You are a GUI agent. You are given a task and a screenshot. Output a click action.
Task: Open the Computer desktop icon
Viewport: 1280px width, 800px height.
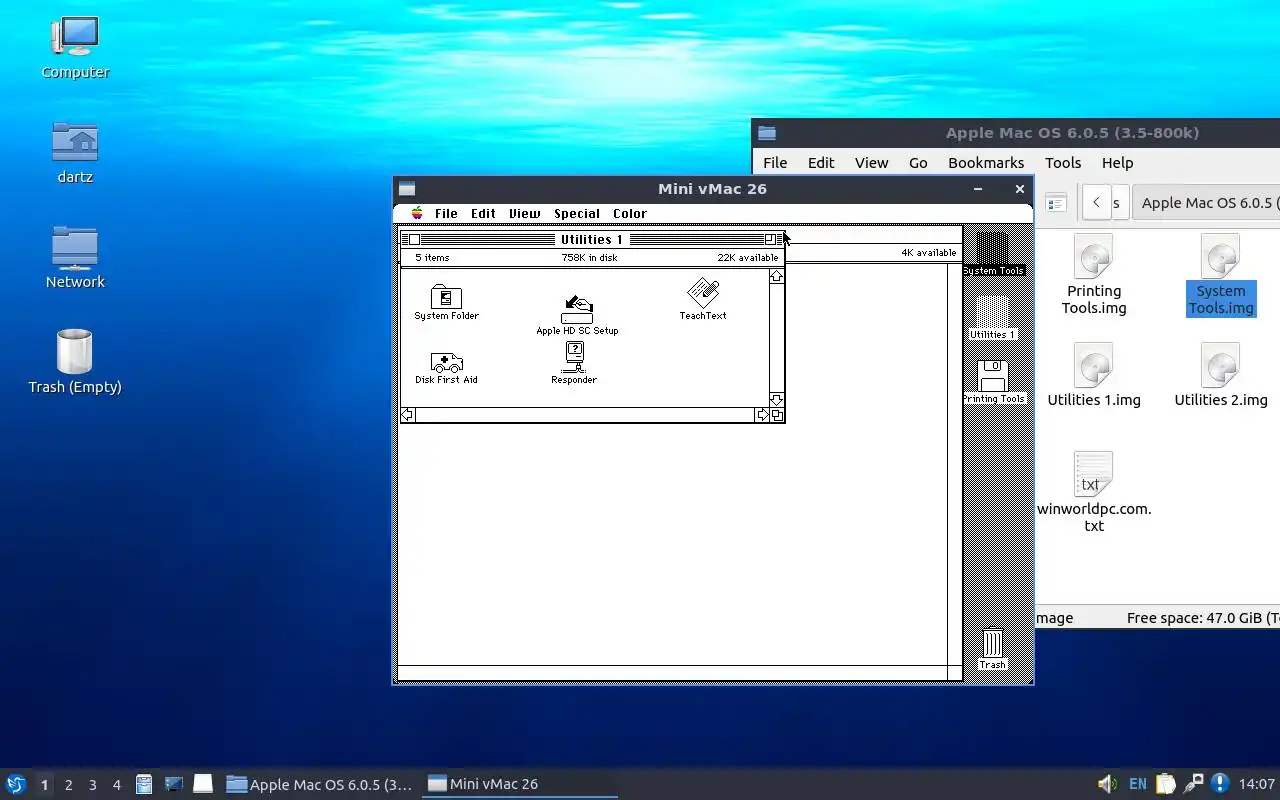click(75, 47)
